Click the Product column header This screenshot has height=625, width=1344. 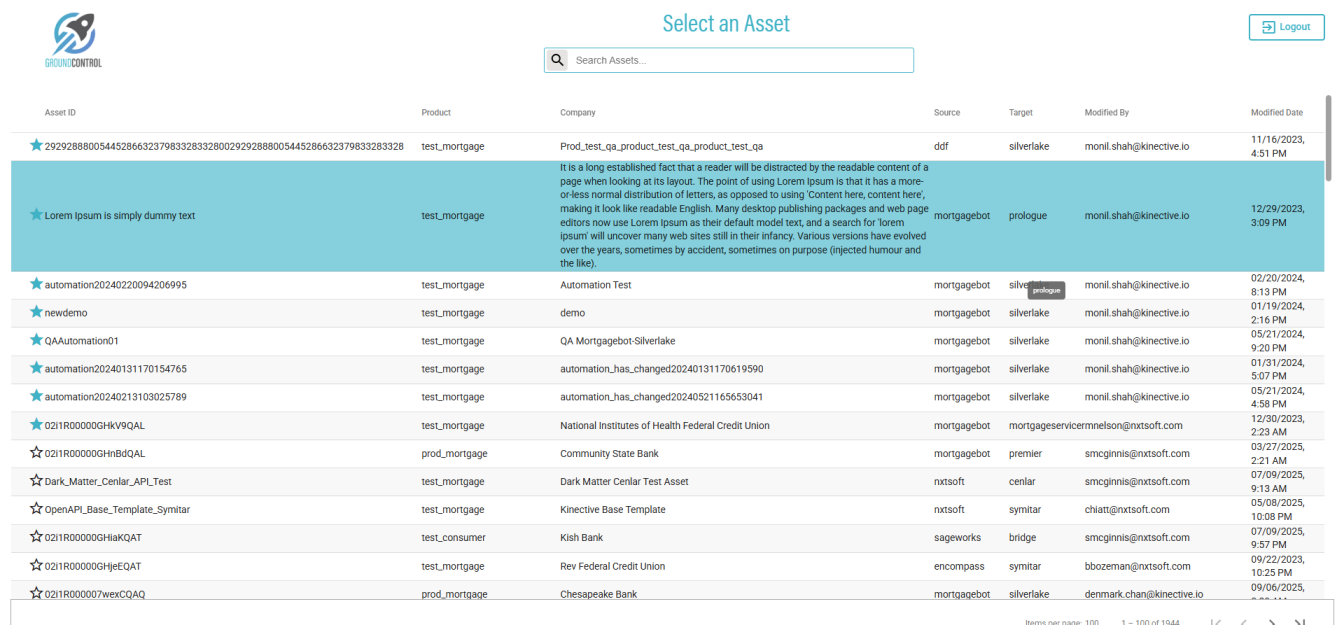[x=436, y=113]
